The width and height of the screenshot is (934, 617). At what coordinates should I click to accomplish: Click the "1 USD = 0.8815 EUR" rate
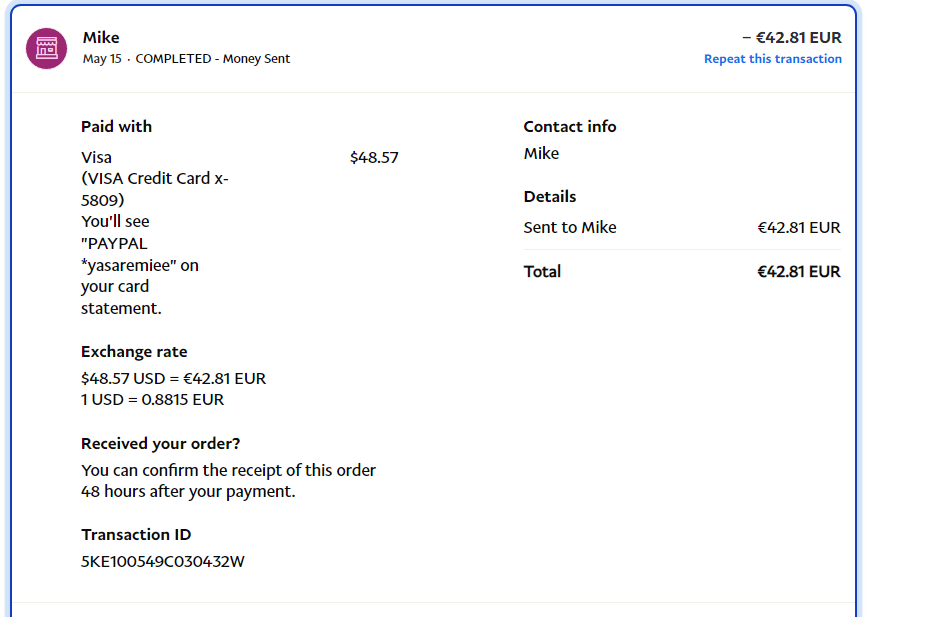[152, 400]
